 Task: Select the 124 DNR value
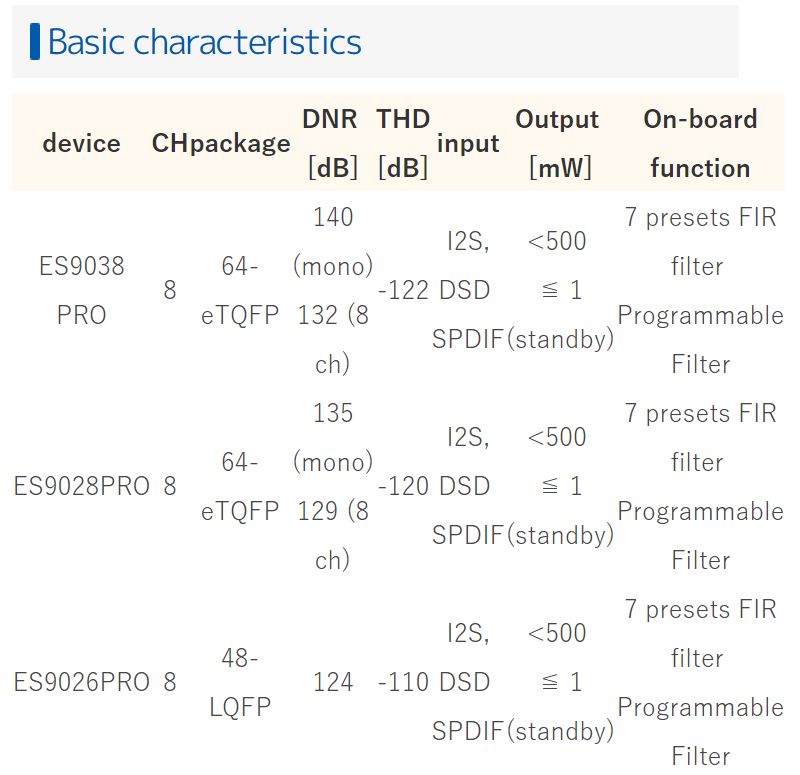[333, 682]
